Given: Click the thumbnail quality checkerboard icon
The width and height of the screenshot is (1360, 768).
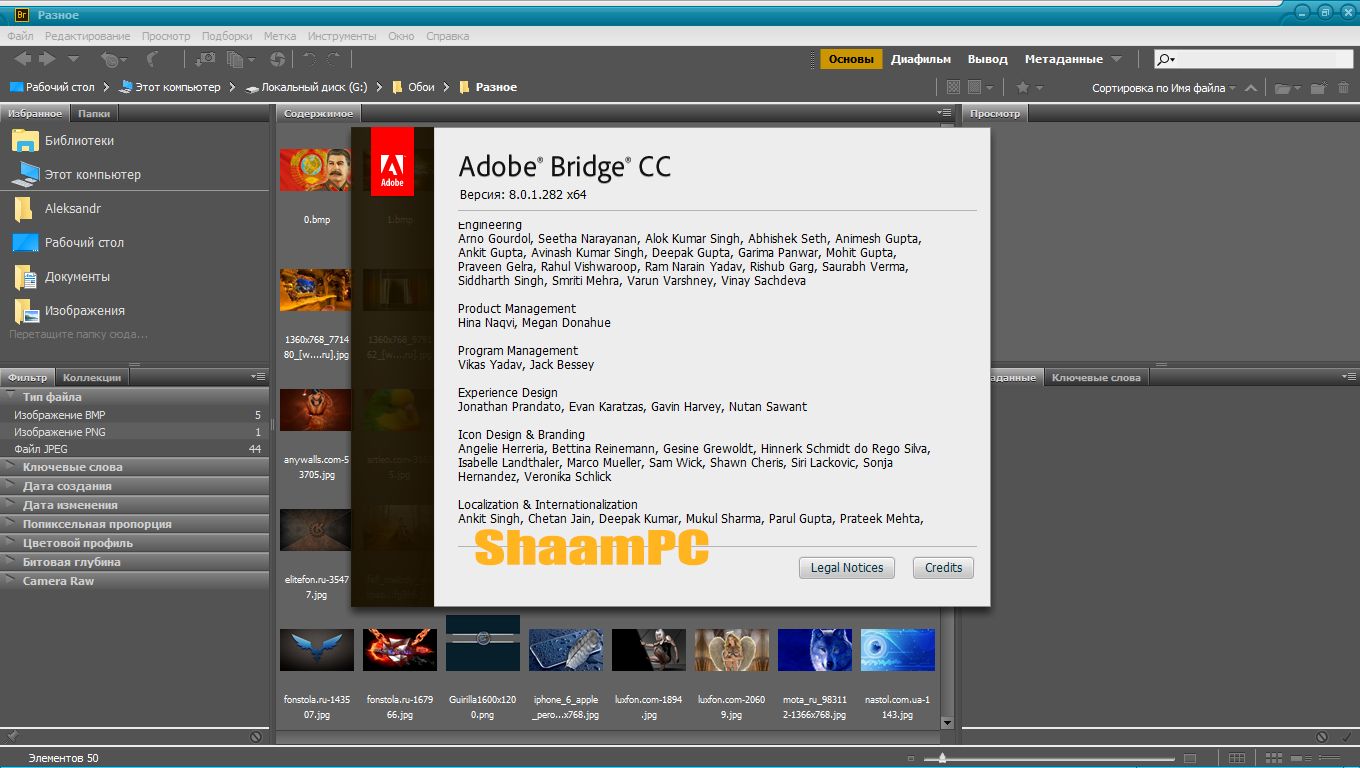Looking at the screenshot, I should tap(953, 87).
